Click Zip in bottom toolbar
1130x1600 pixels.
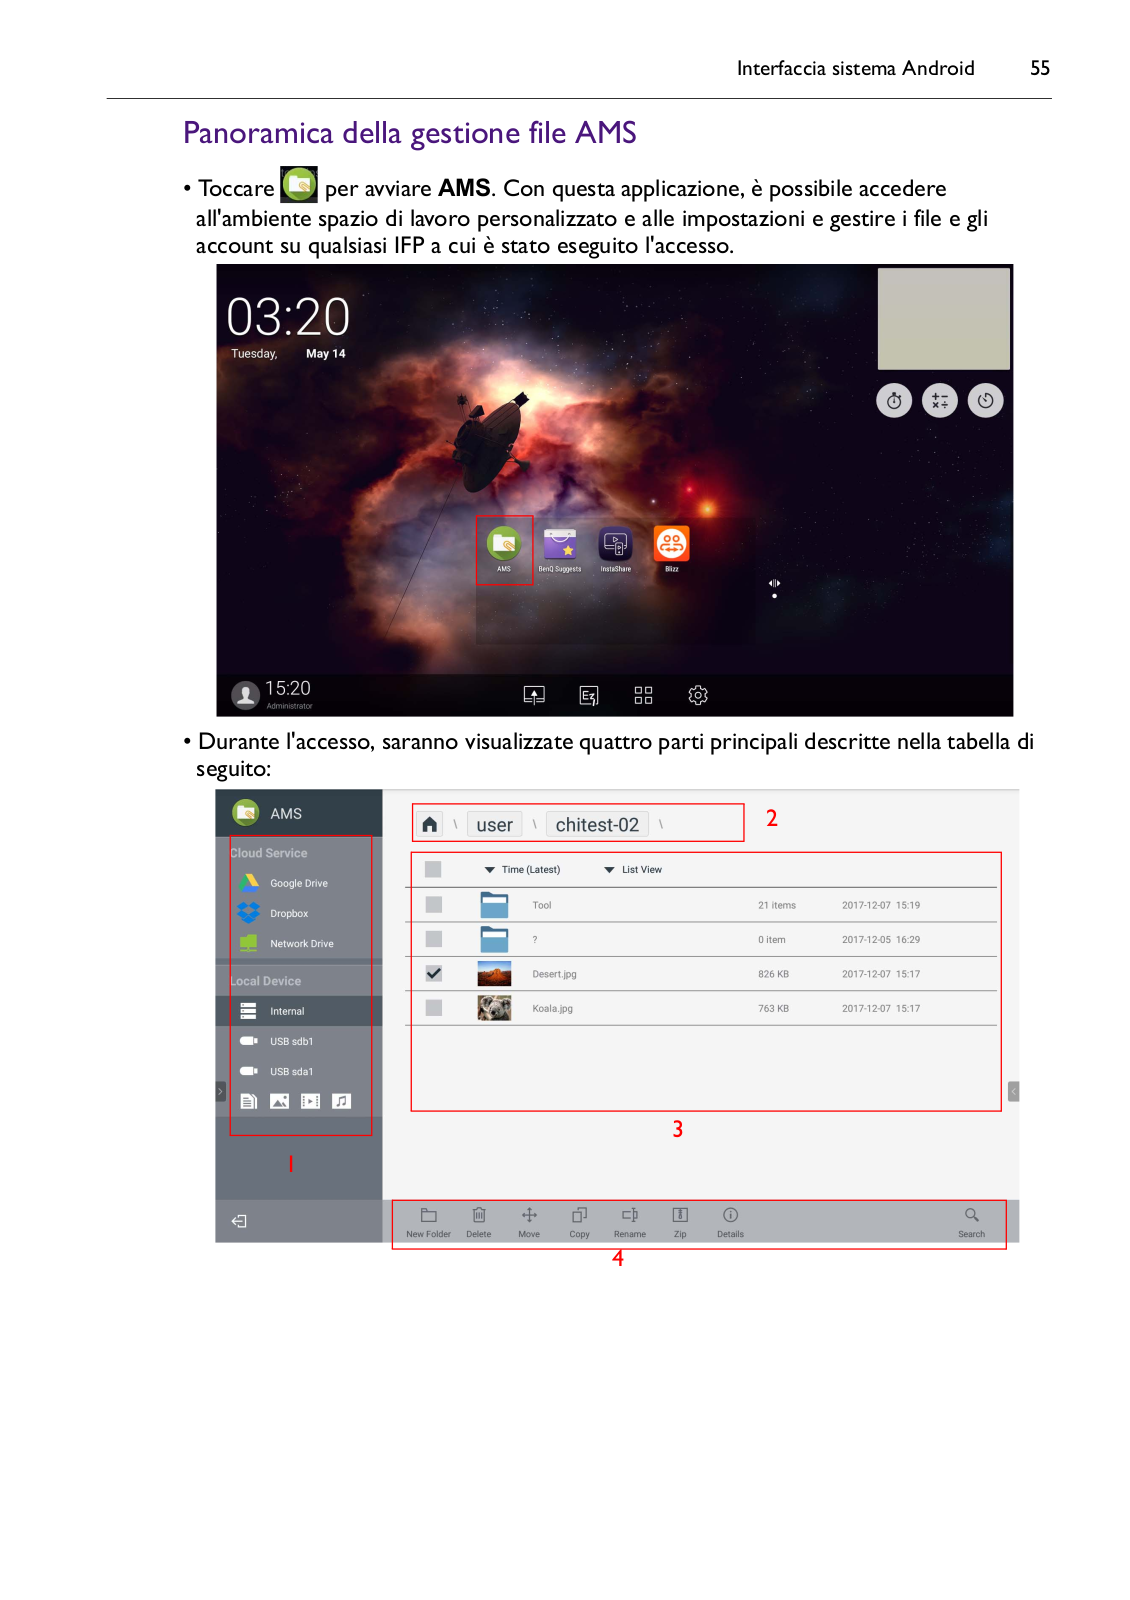pyautogui.click(x=680, y=1222)
